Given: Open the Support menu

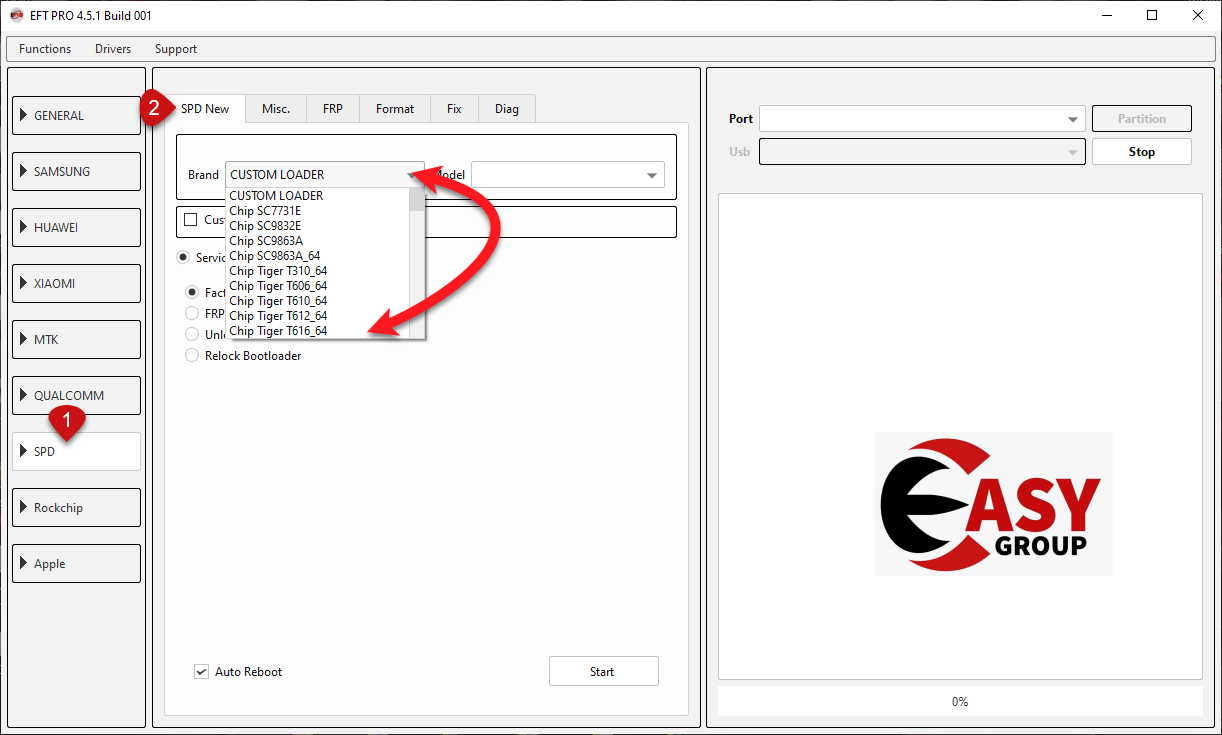Looking at the screenshot, I should click(x=176, y=49).
